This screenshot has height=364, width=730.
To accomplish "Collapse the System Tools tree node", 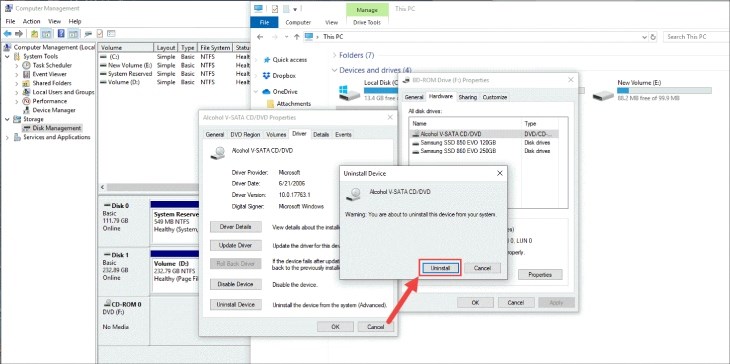I will [7, 56].
